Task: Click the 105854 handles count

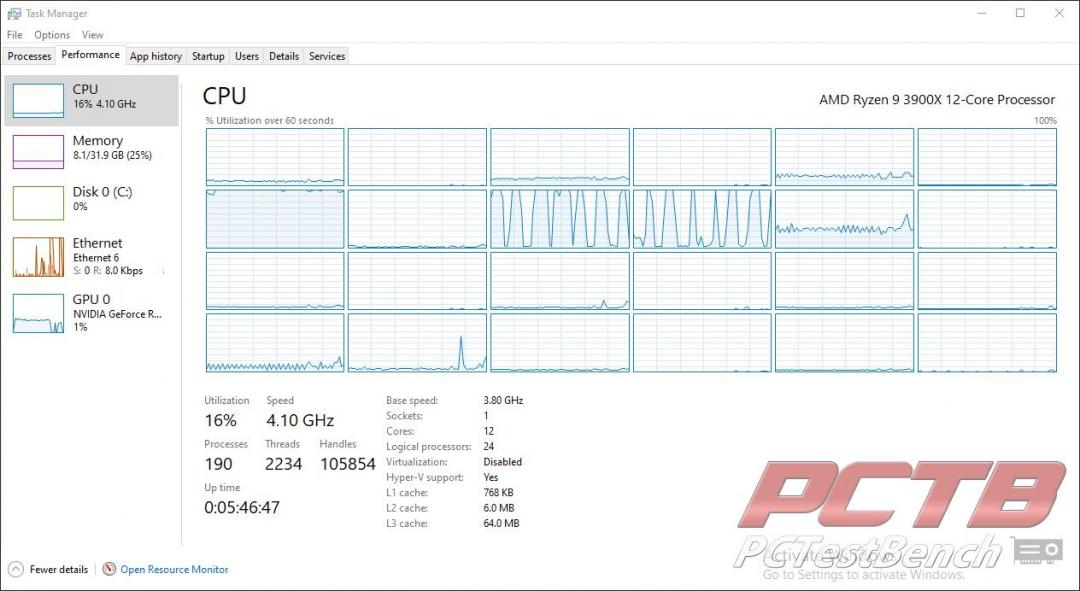Action: coord(347,464)
